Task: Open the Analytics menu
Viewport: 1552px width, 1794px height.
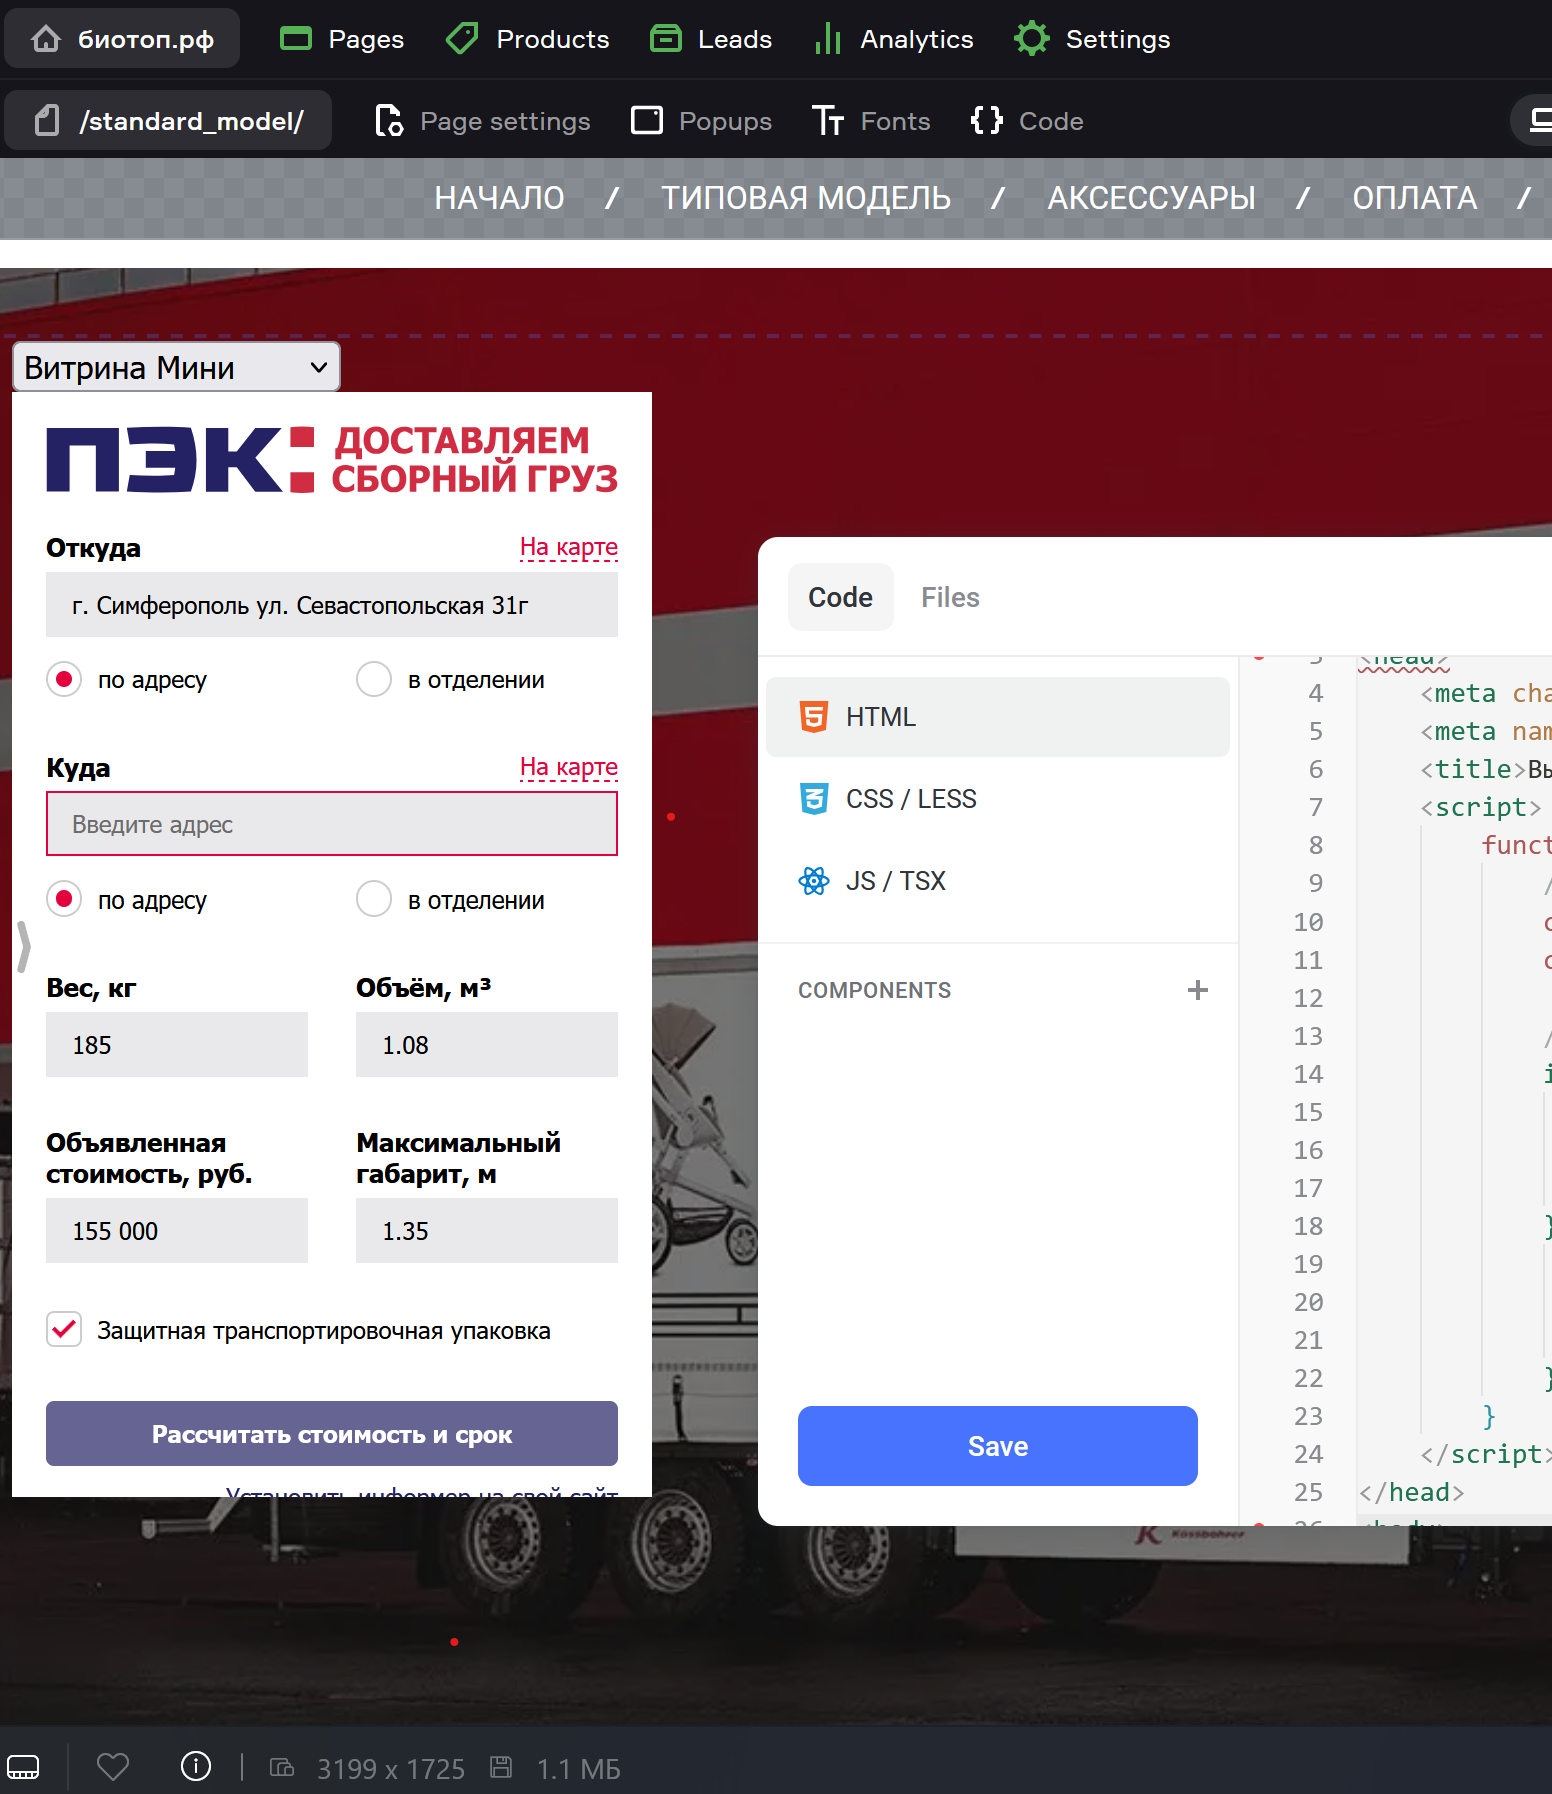Action: coord(893,39)
